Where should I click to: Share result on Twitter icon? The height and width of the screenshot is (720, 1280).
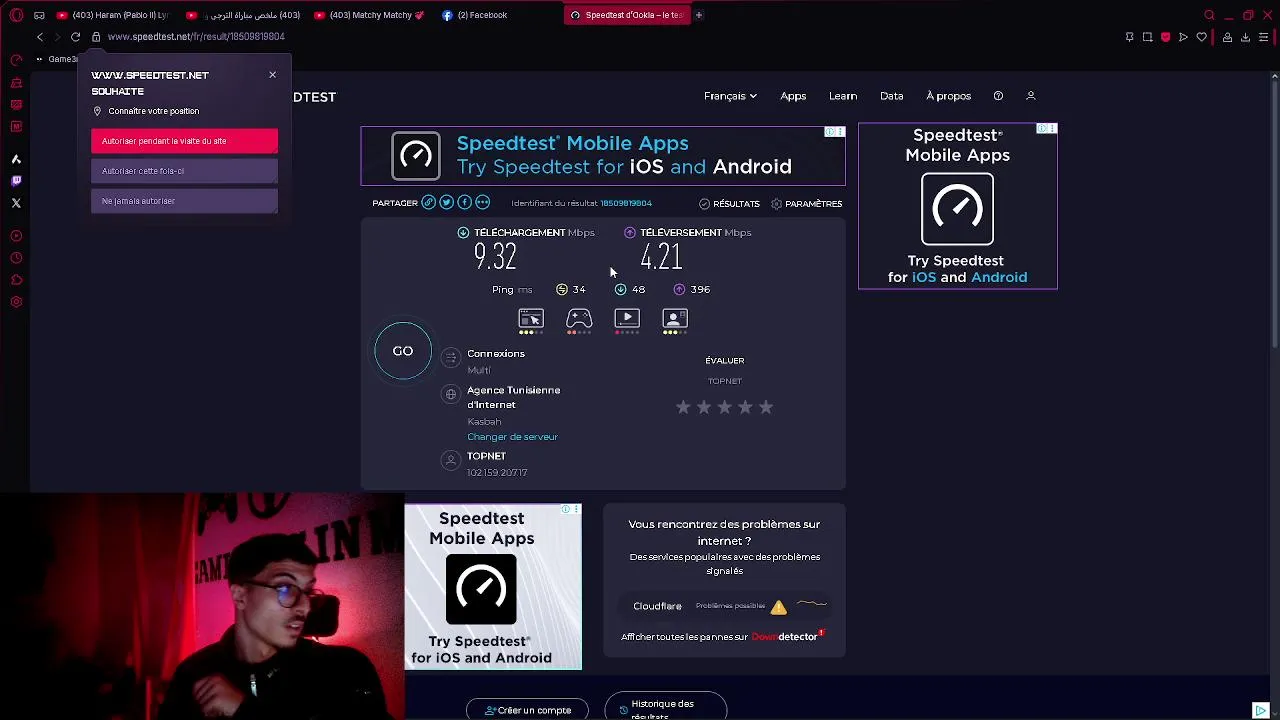click(446, 203)
